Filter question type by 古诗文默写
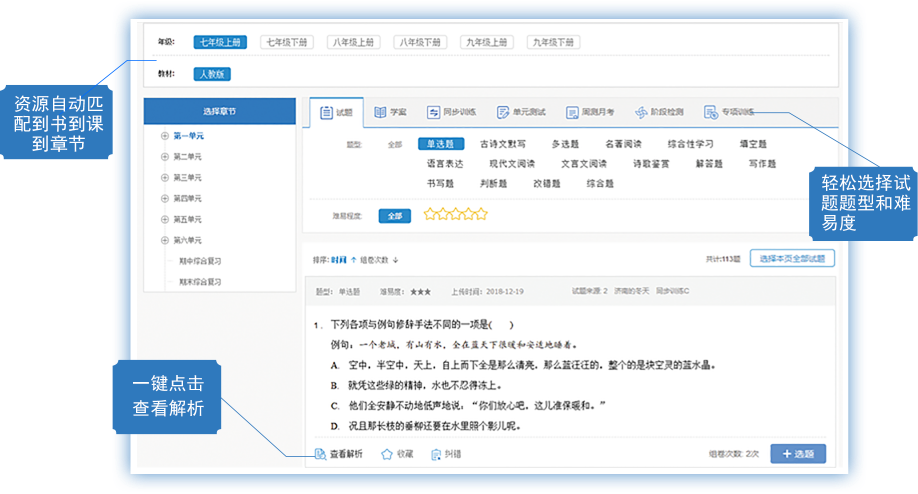The width and height of the screenshot is (918, 494). (502, 144)
